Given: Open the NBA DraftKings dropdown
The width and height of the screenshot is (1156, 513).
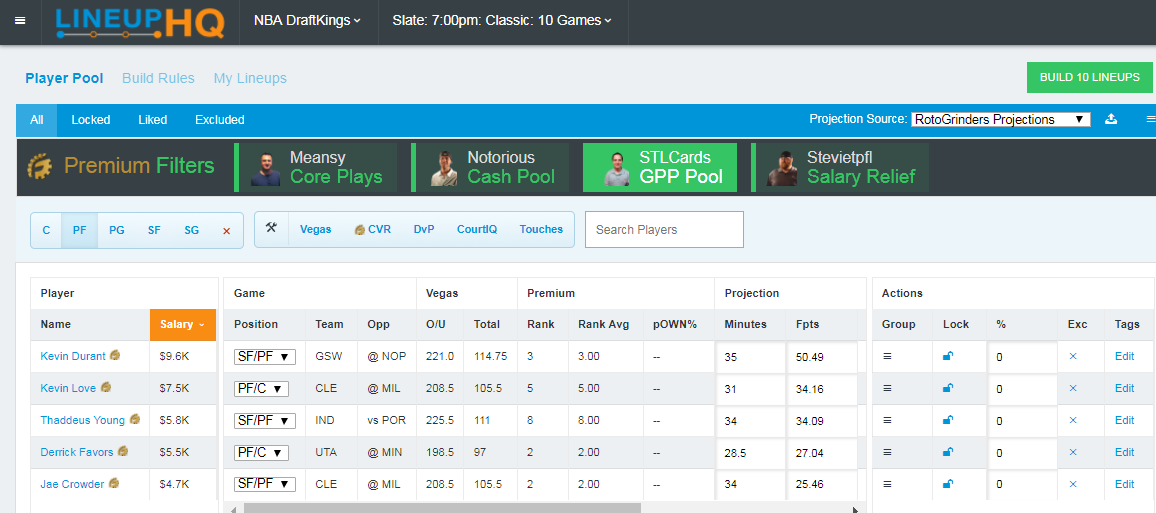Looking at the screenshot, I should 307,21.
